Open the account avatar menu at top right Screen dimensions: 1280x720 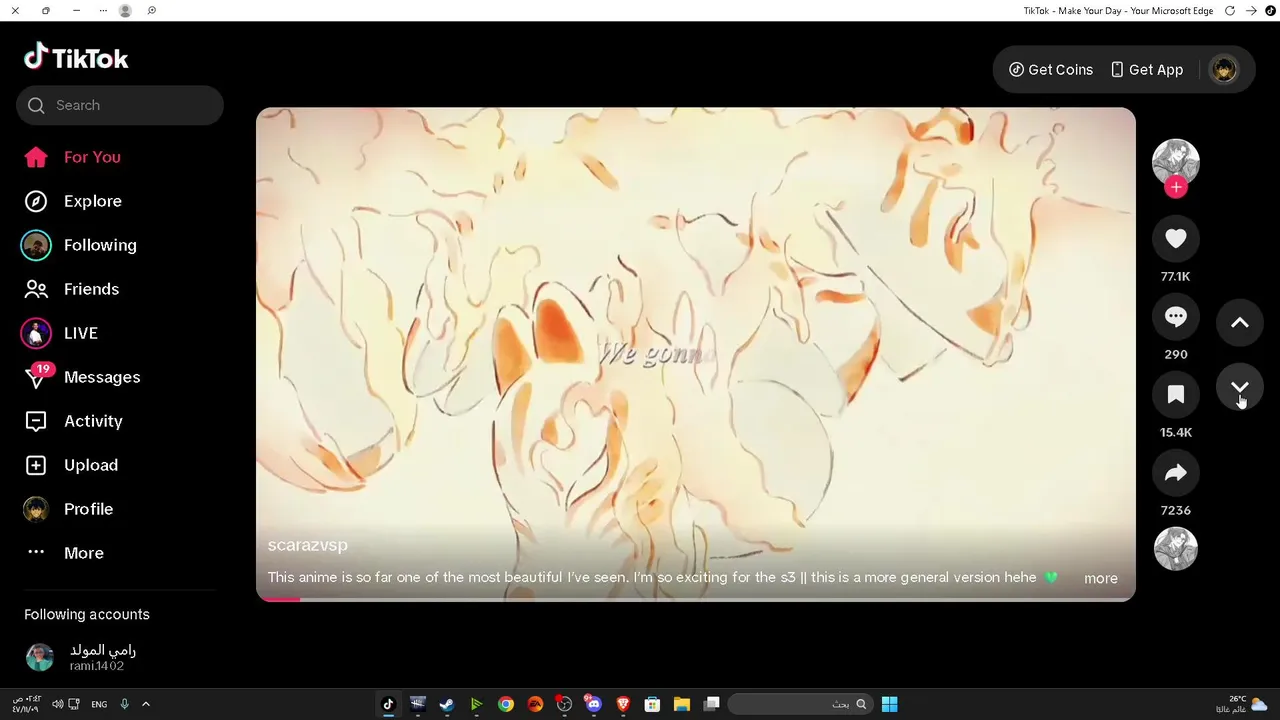[1224, 69]
